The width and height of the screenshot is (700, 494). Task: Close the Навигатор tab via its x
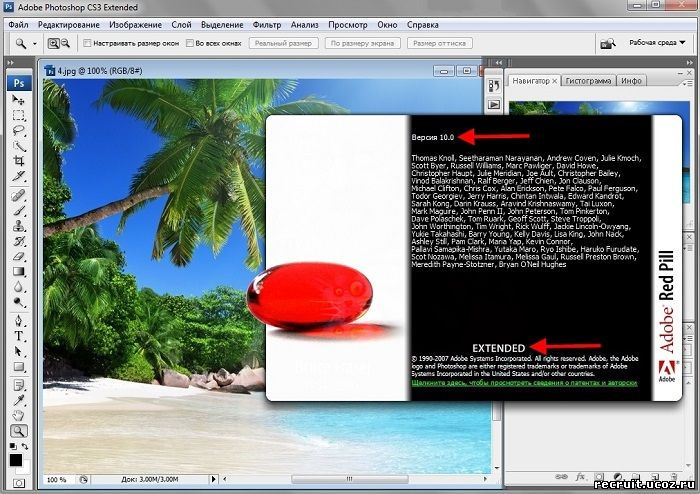tap(554, 81)
